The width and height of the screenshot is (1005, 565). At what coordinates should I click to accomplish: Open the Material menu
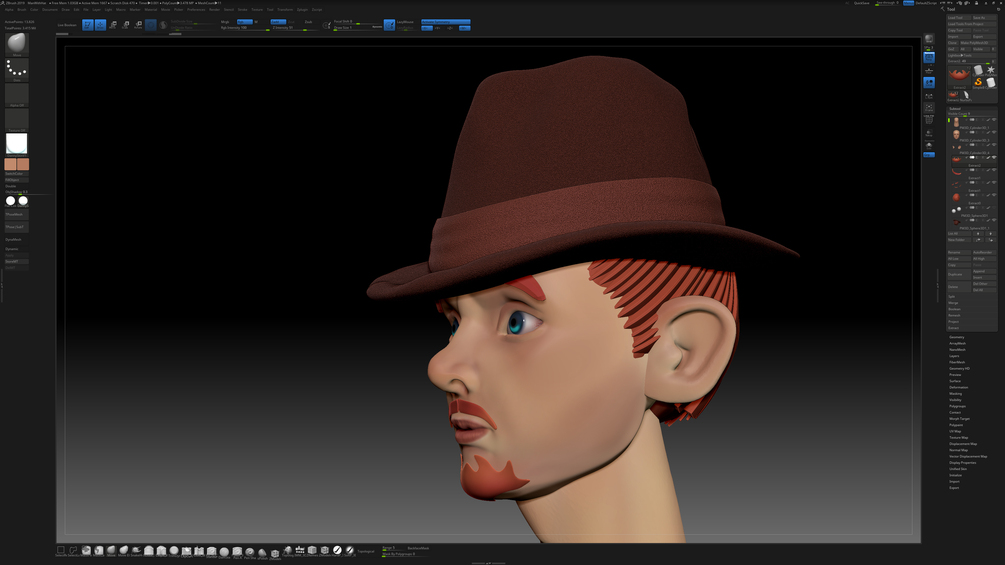(x=151, y=10)
